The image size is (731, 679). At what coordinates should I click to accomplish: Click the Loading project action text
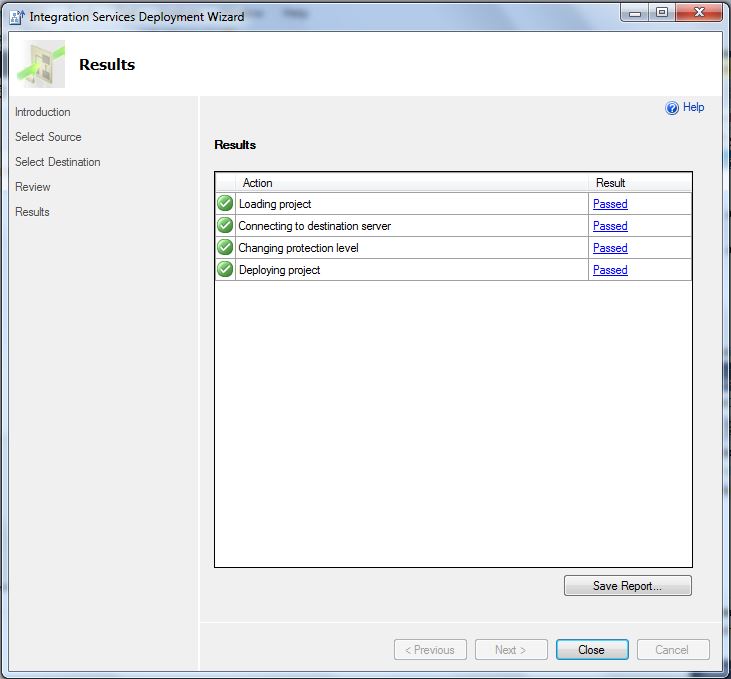click(x=275, y=204)
